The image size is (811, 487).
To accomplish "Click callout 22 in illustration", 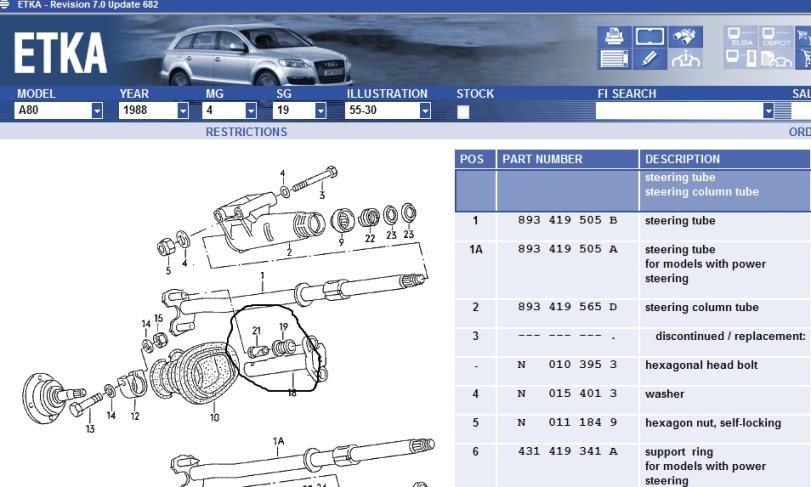I will pos(369,238).
